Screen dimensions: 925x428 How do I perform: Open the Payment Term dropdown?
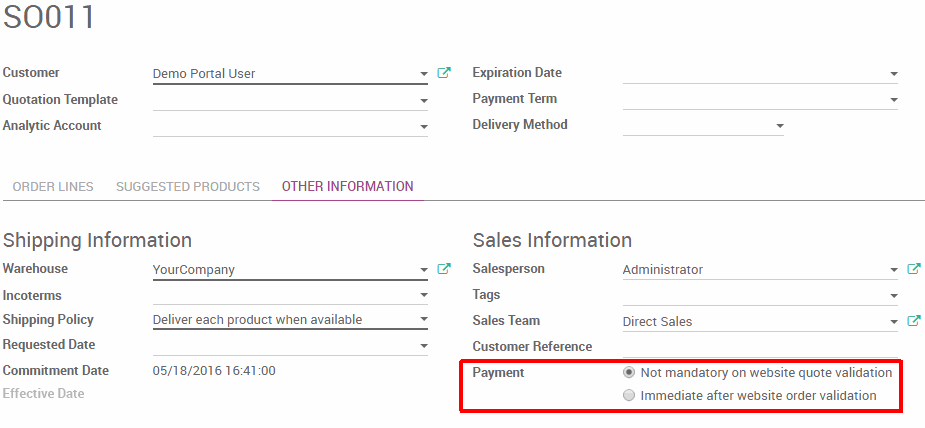point(893,100)
